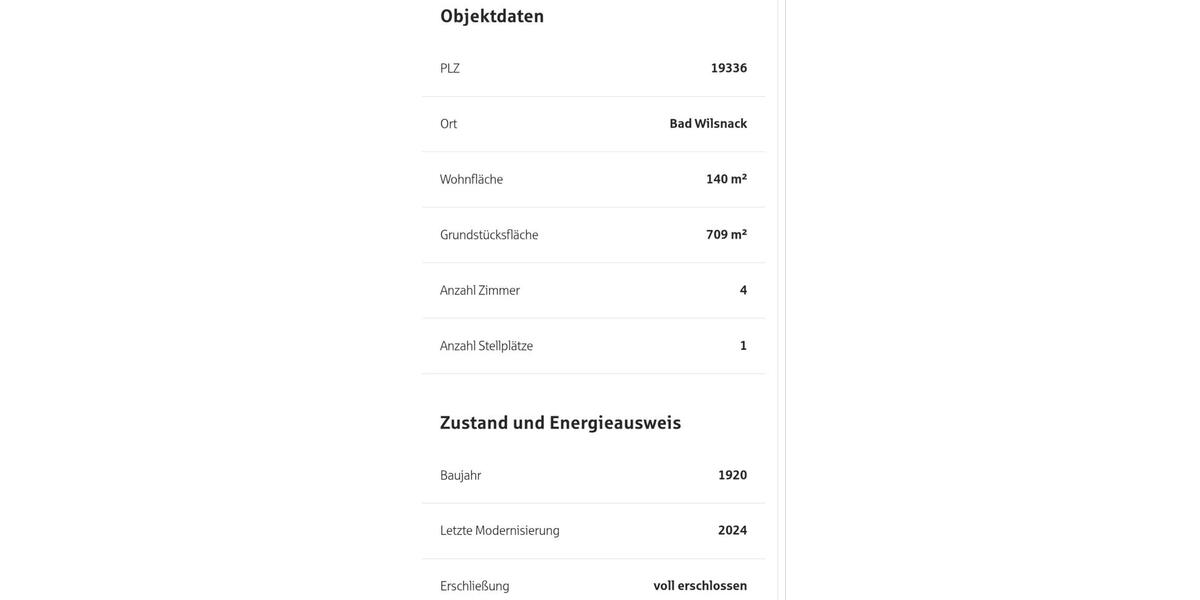Click the Grundstücksfläche label
Screen dimensions: 1200x600
tap(489, 235)
